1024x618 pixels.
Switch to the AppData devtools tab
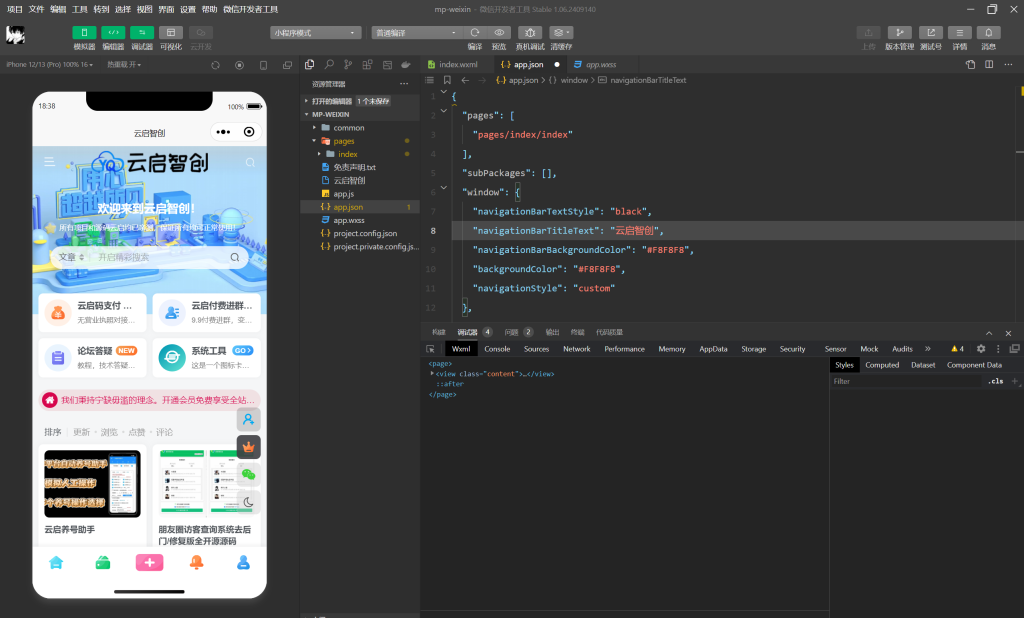(x=713, y=349)
